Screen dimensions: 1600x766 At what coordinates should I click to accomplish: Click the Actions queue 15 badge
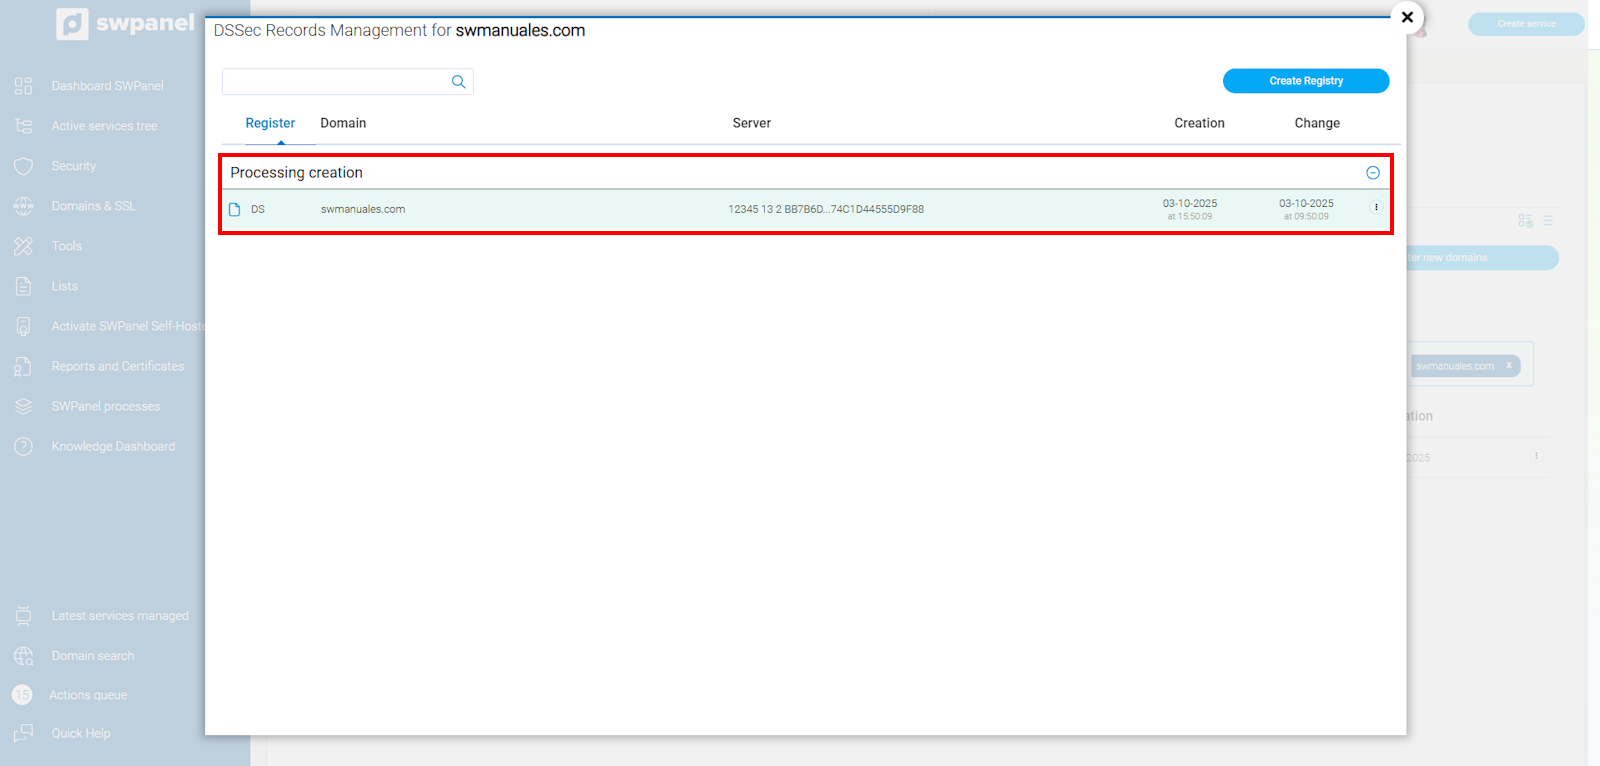click(22, 695)
